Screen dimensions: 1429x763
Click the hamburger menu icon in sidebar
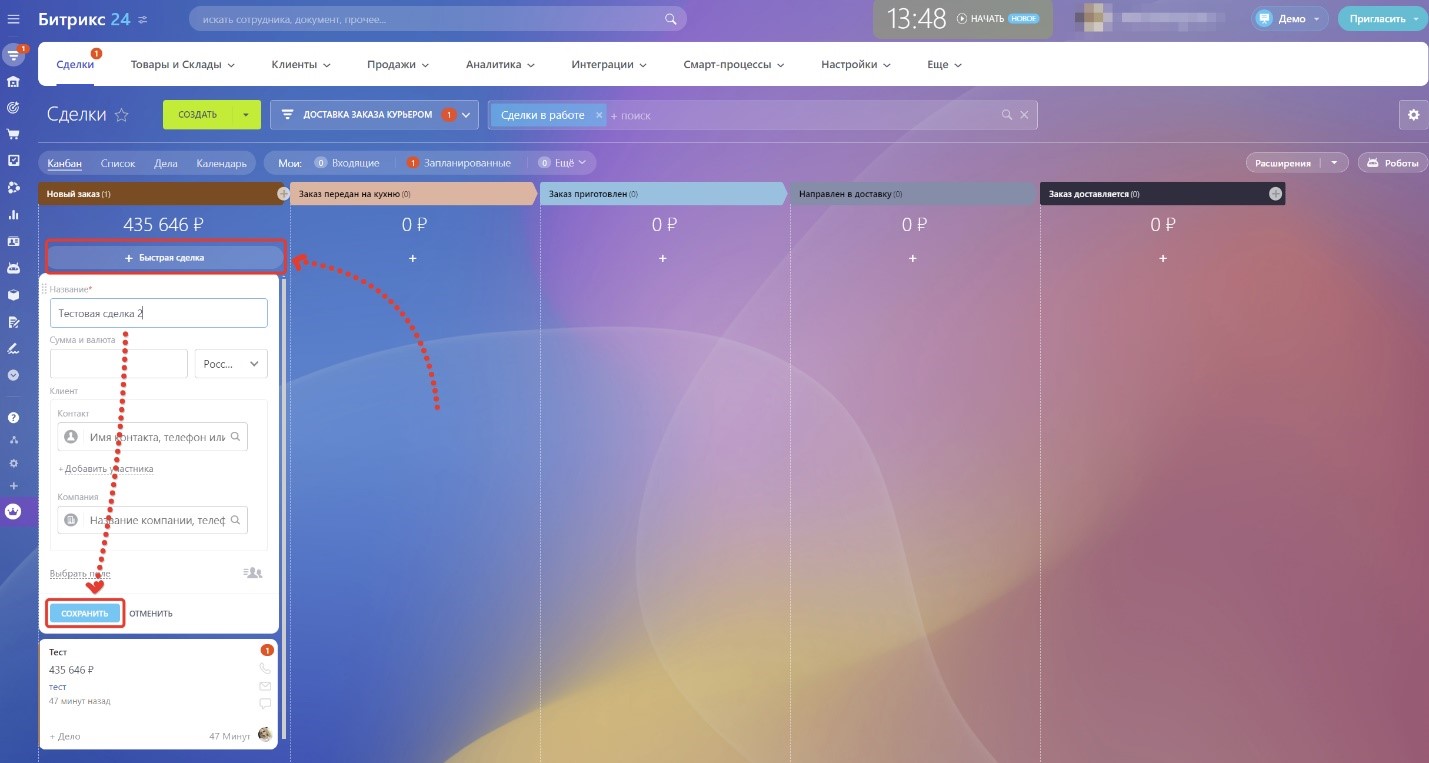(13, 20)
